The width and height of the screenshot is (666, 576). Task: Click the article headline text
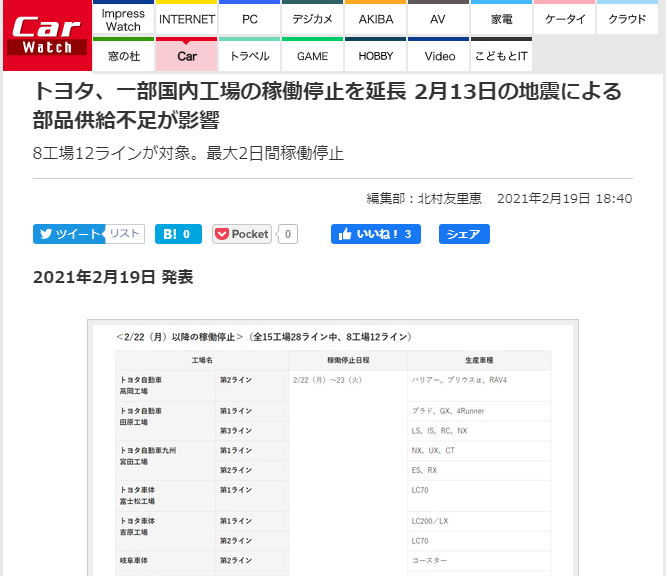(327, 105)
